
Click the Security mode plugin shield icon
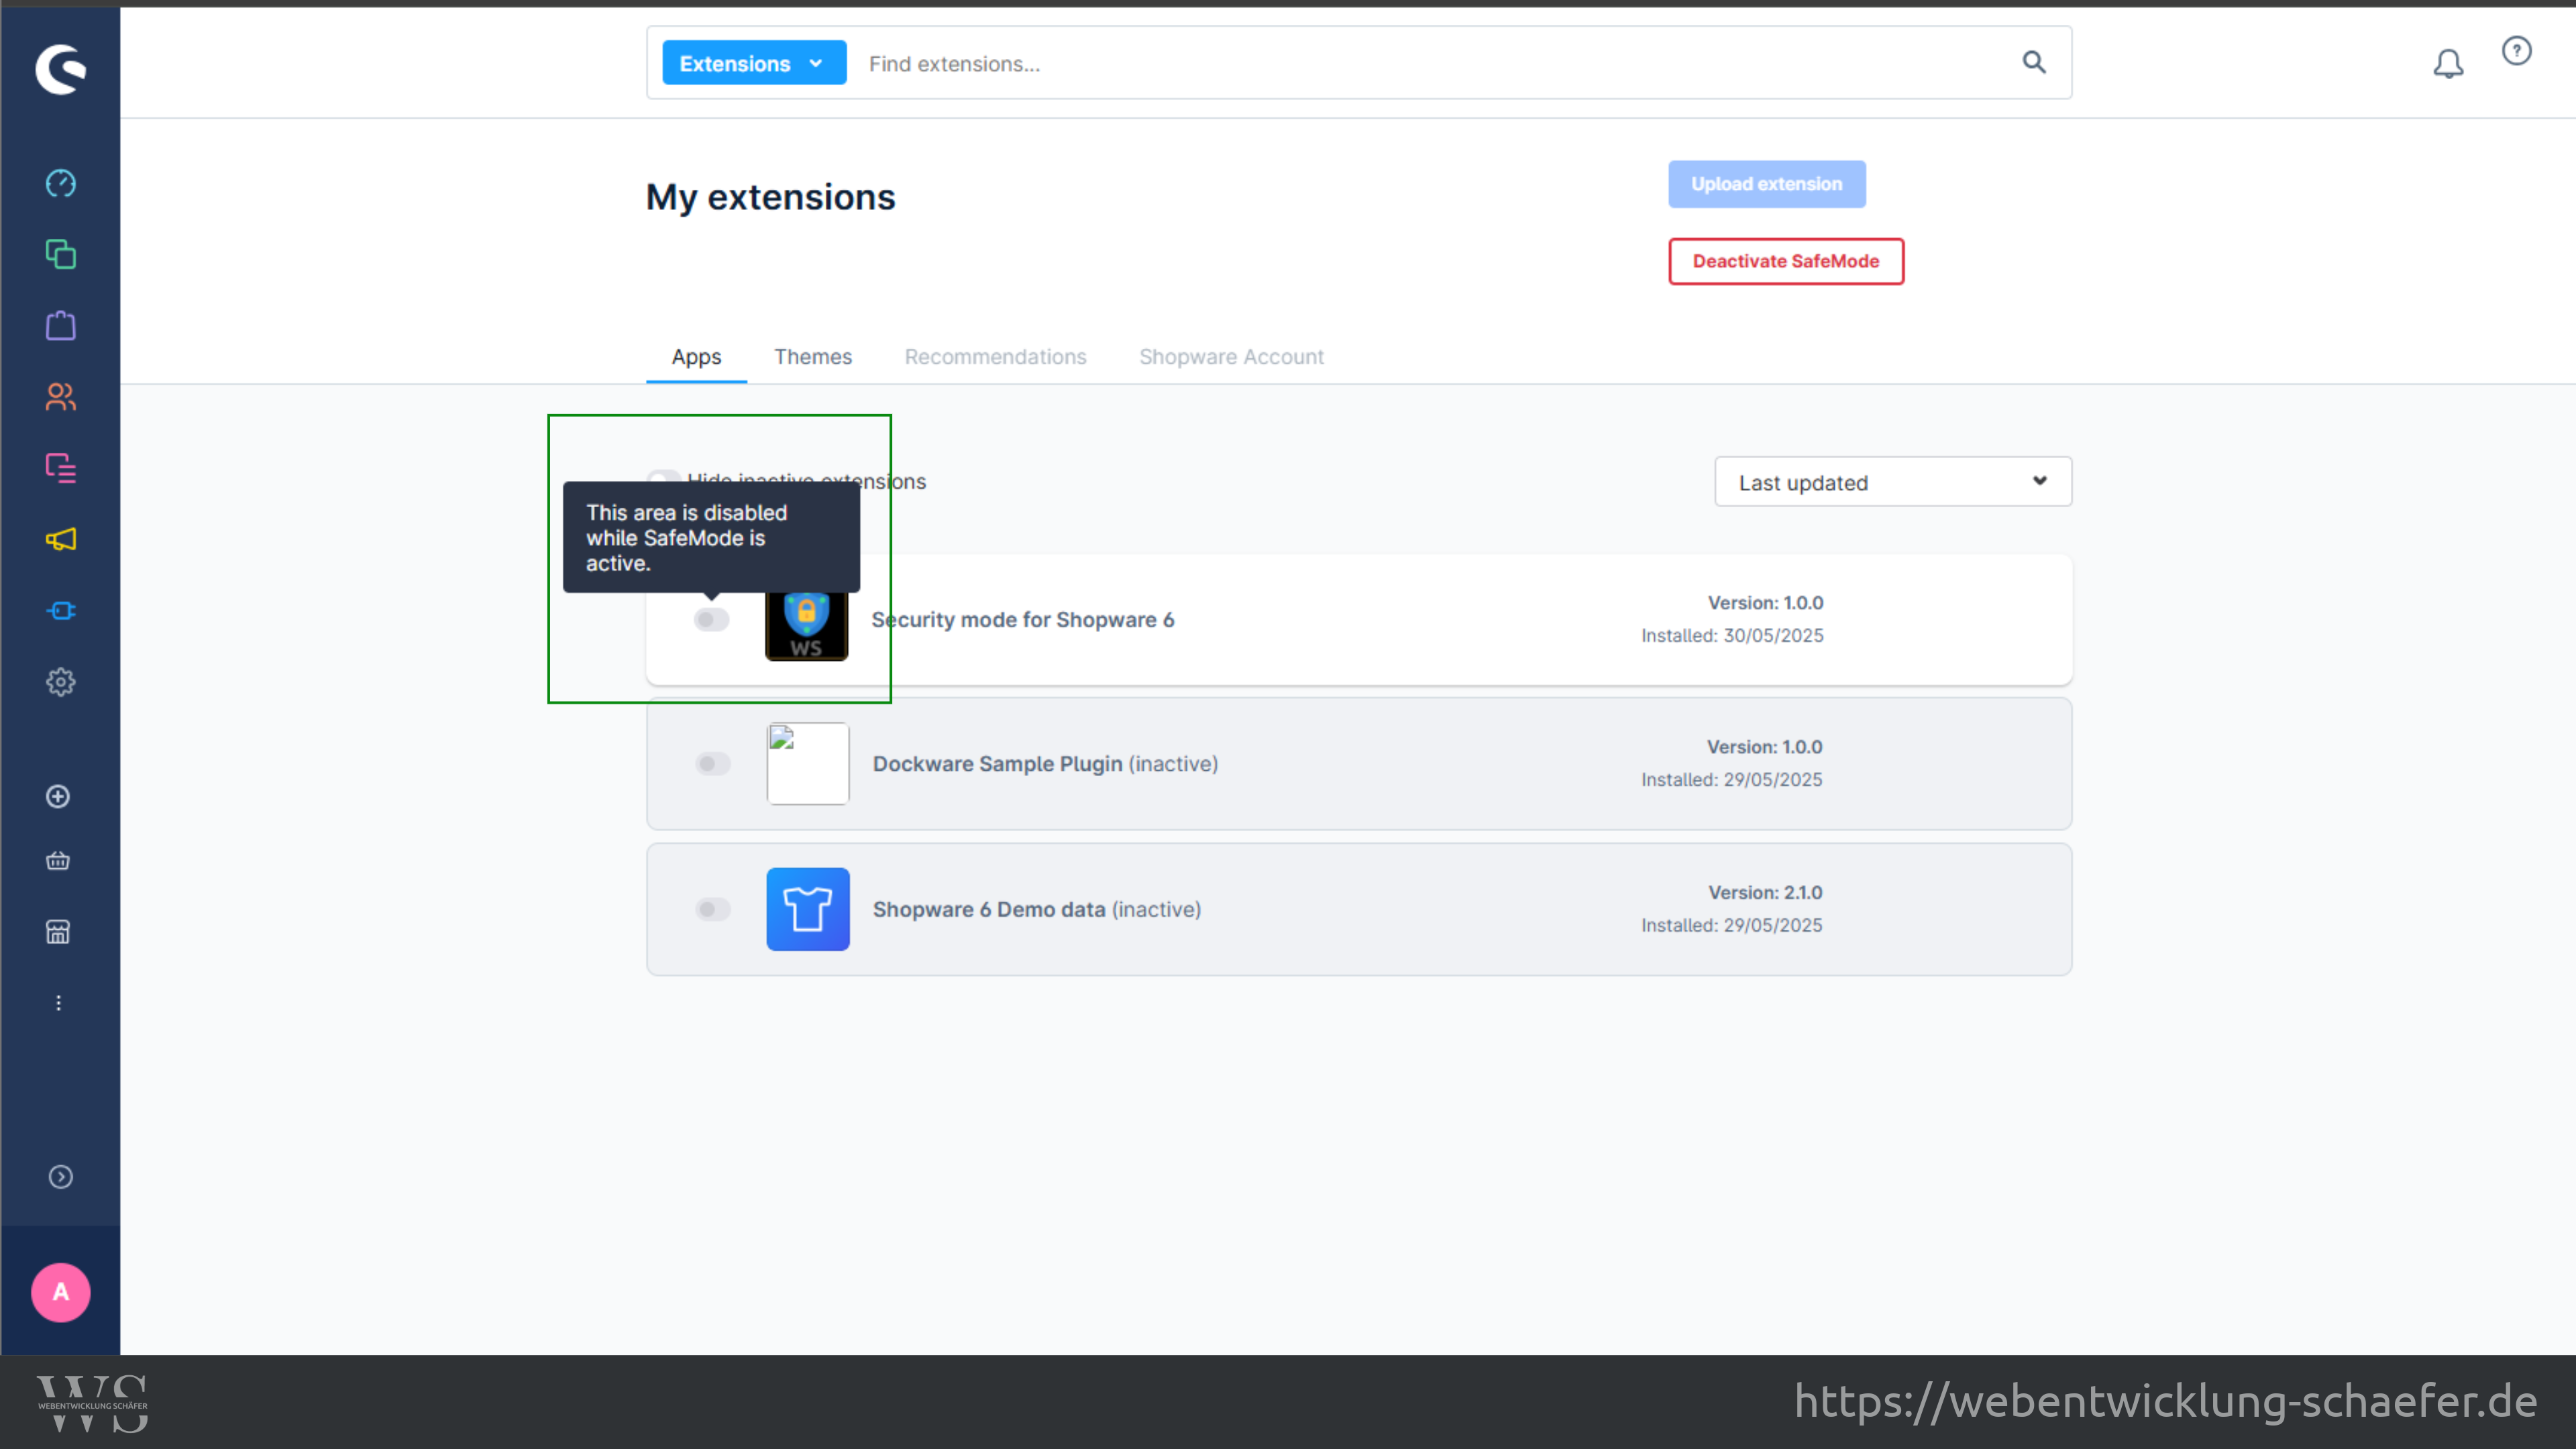807,625
